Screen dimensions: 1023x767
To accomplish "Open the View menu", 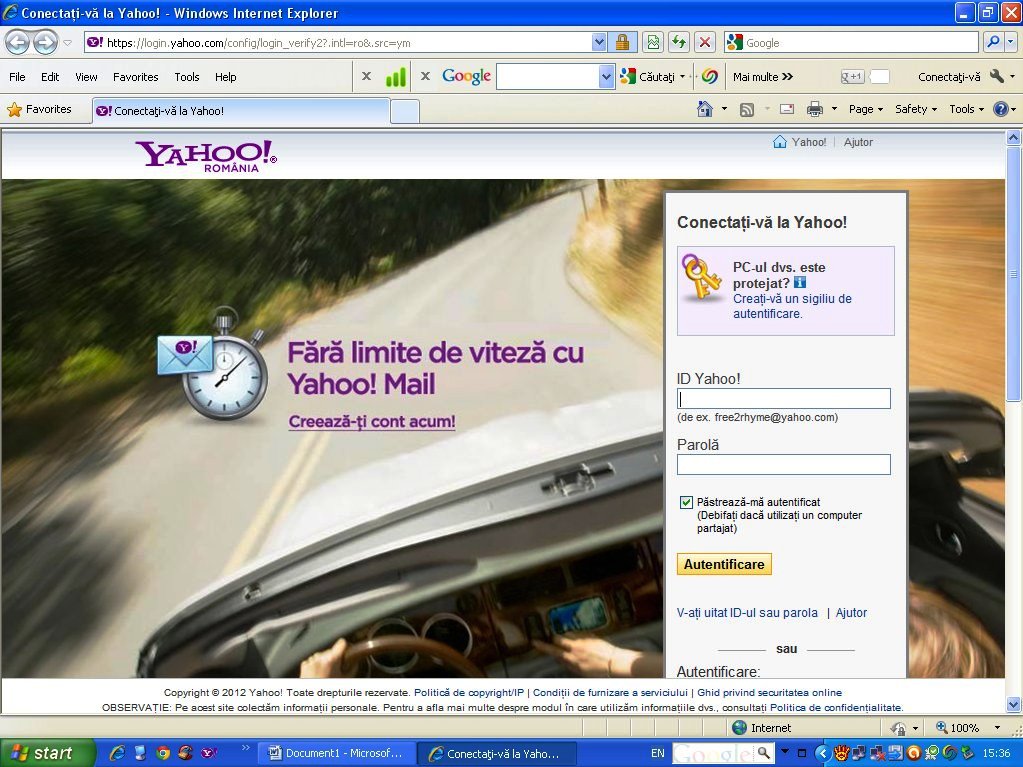I will [x=86, y=77].
